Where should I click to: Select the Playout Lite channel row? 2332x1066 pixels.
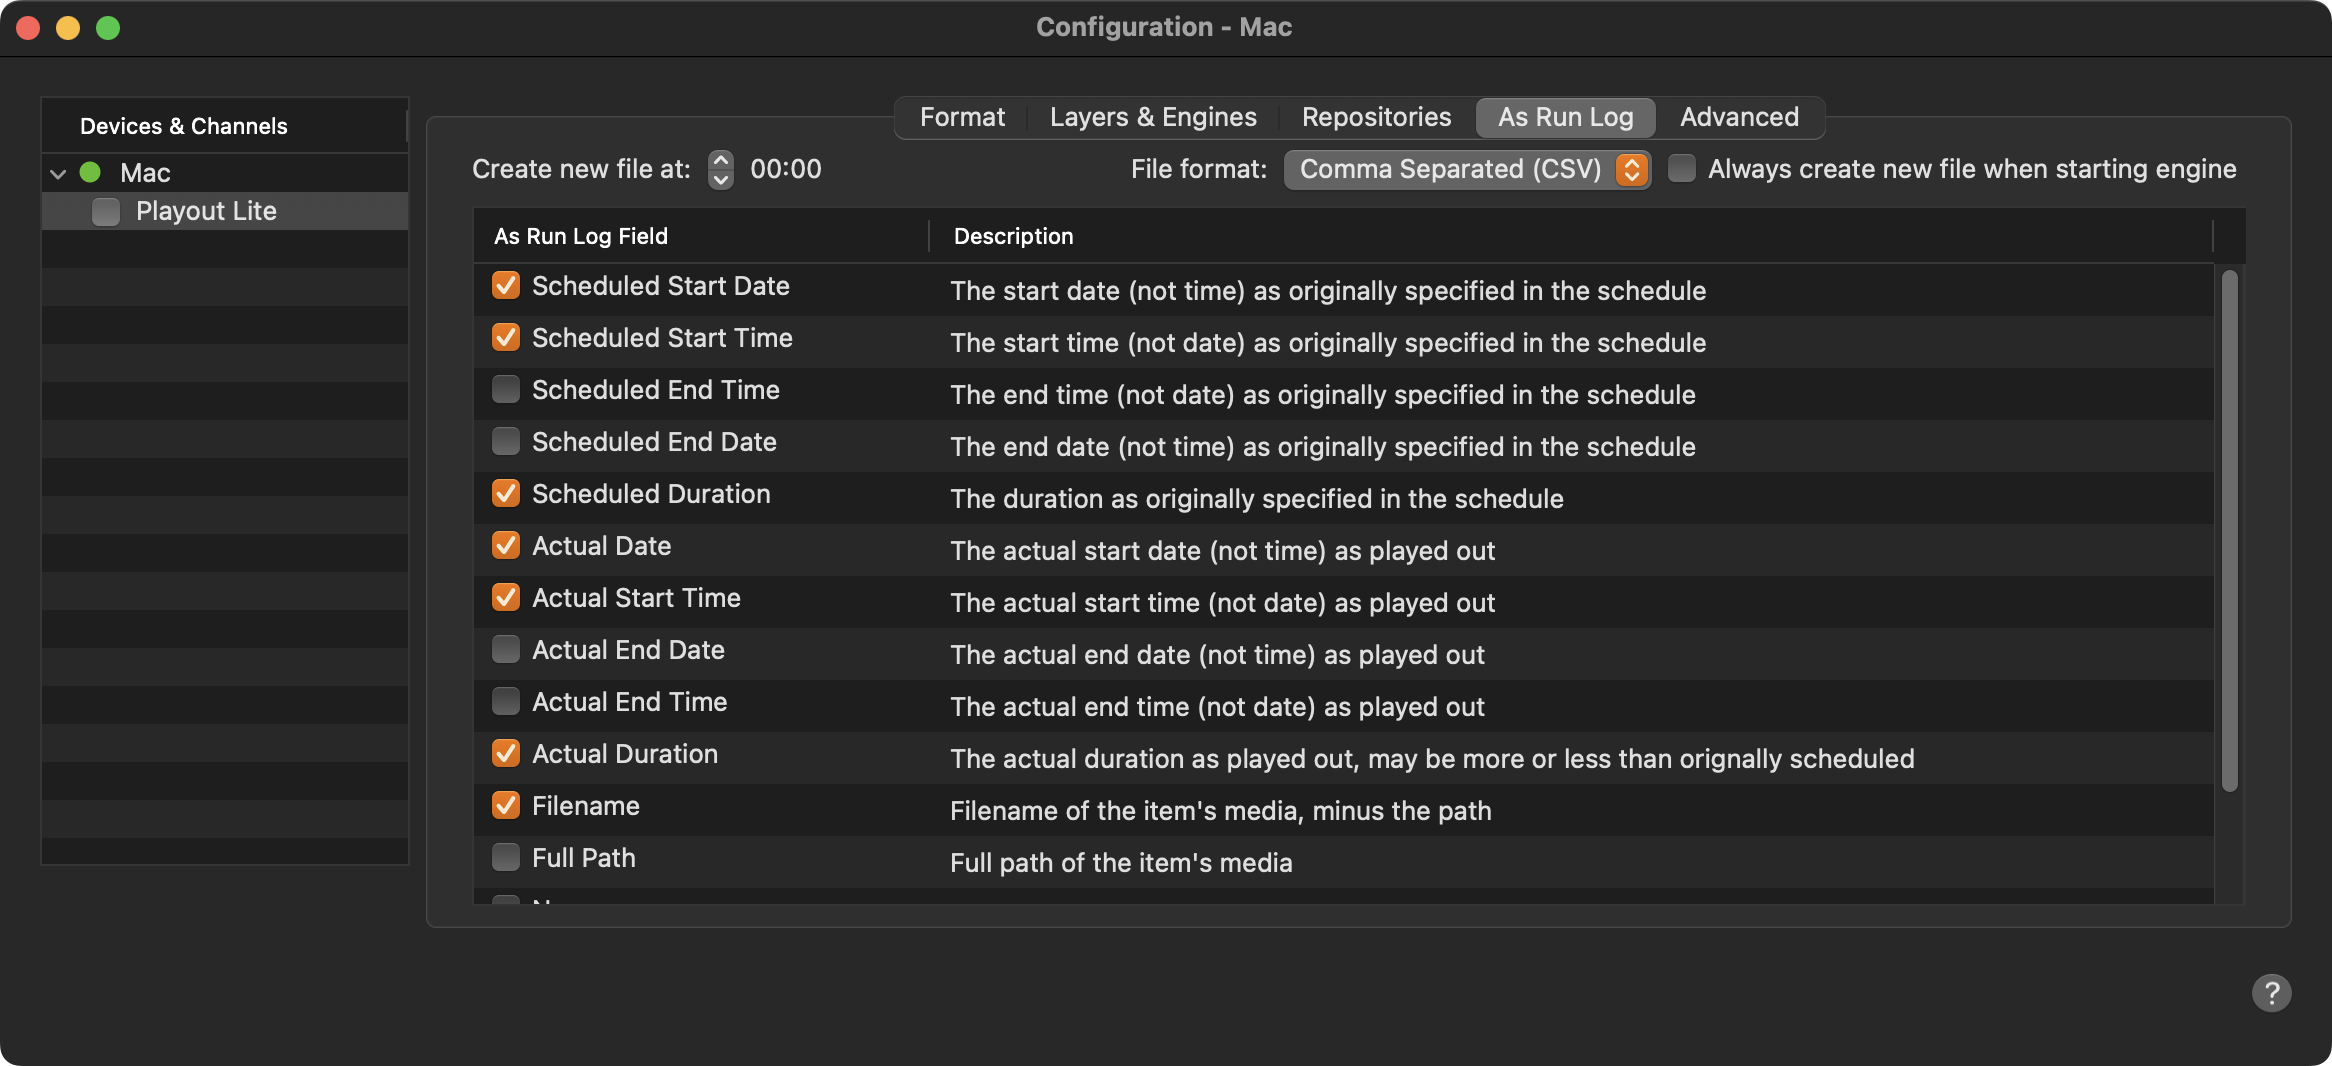pos(225,211)
